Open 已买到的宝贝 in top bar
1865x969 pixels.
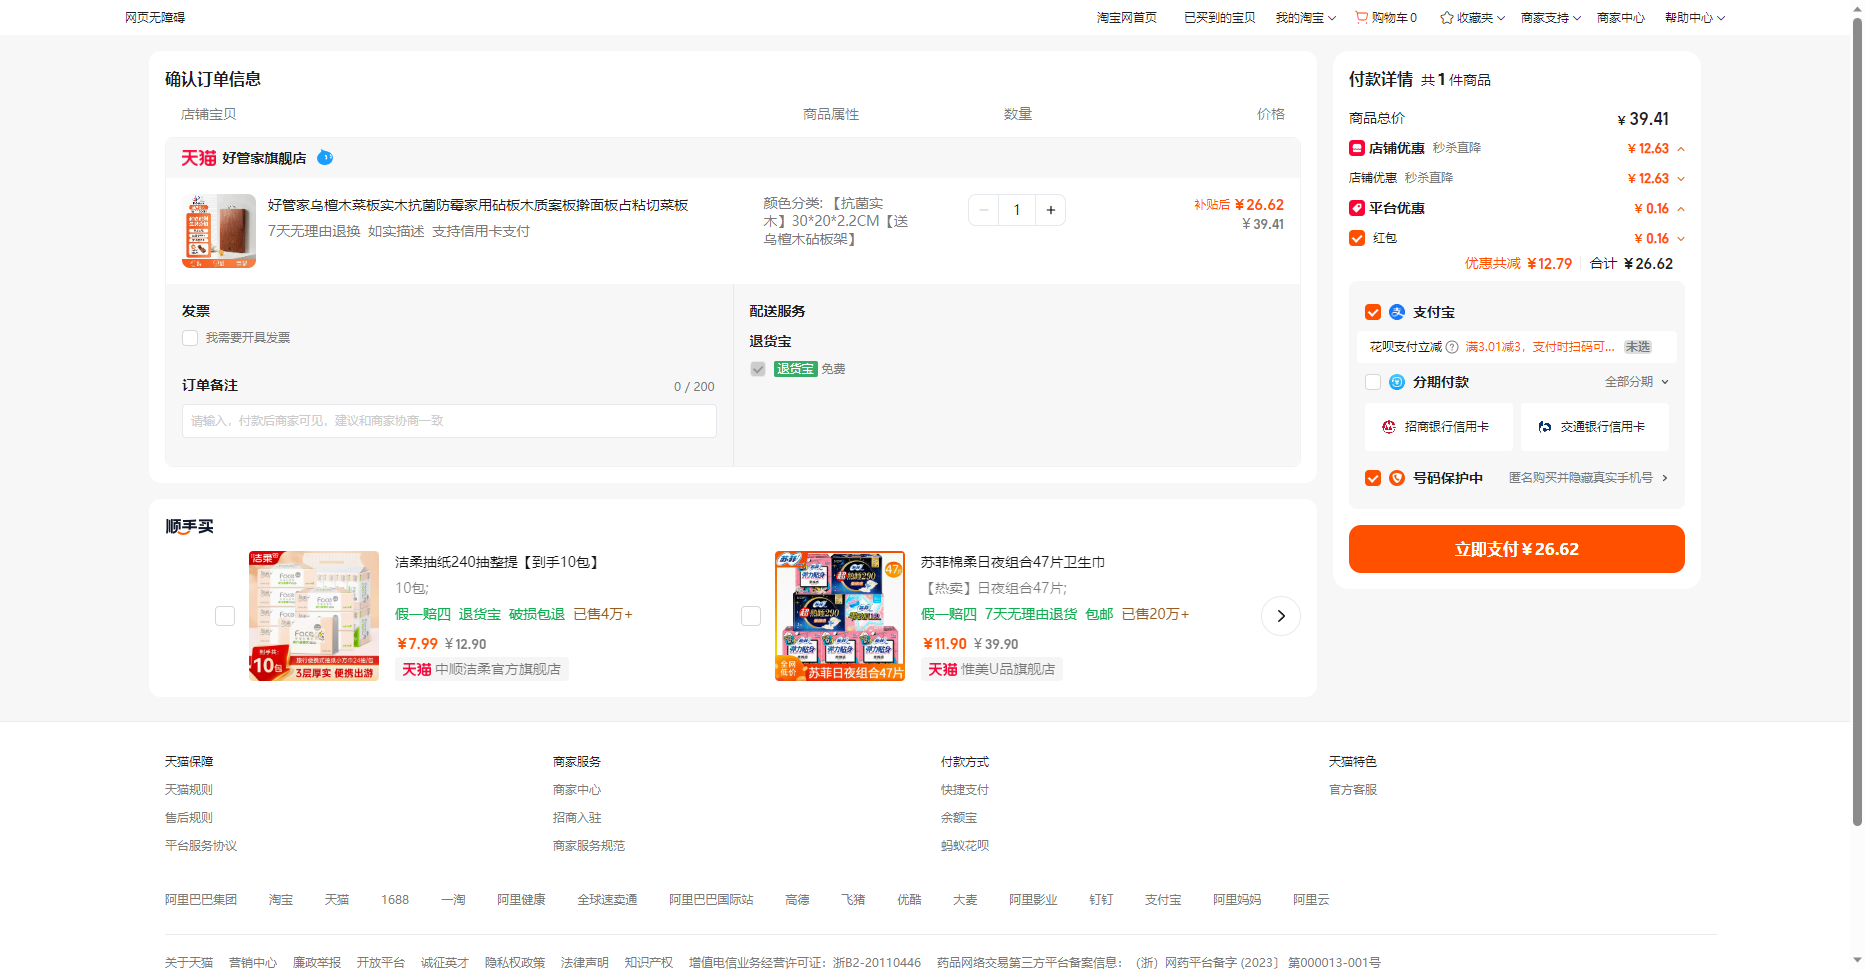(x=1220, y=18)
